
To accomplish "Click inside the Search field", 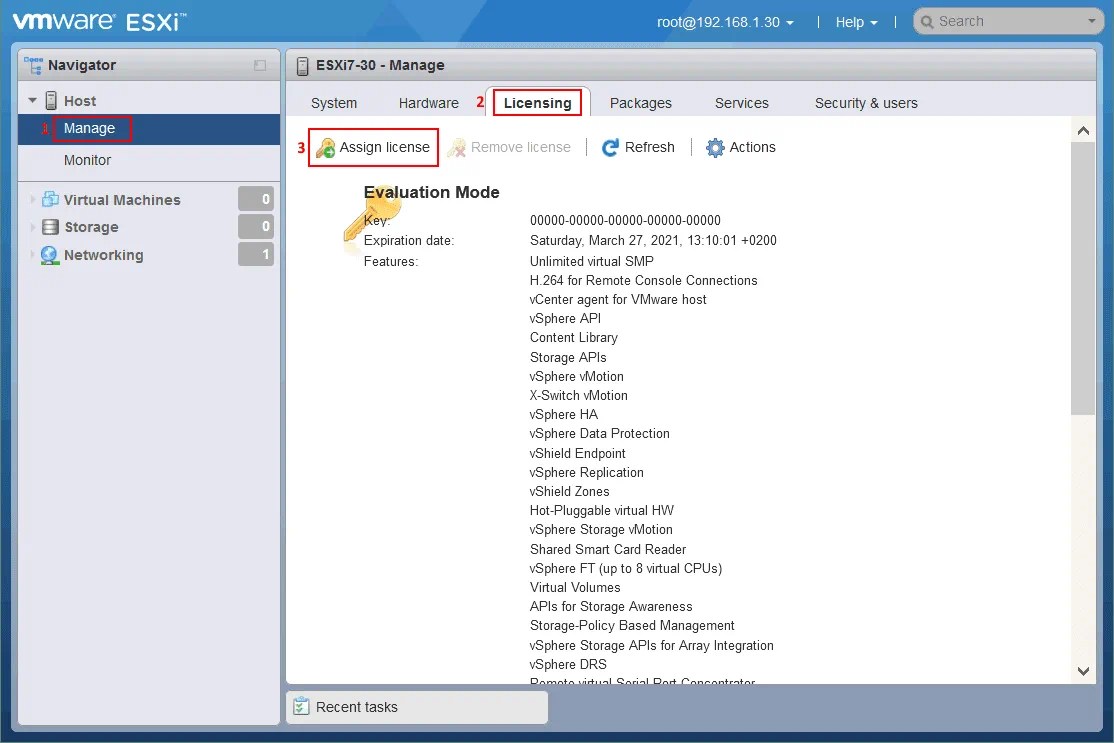I will (1000, 20).
